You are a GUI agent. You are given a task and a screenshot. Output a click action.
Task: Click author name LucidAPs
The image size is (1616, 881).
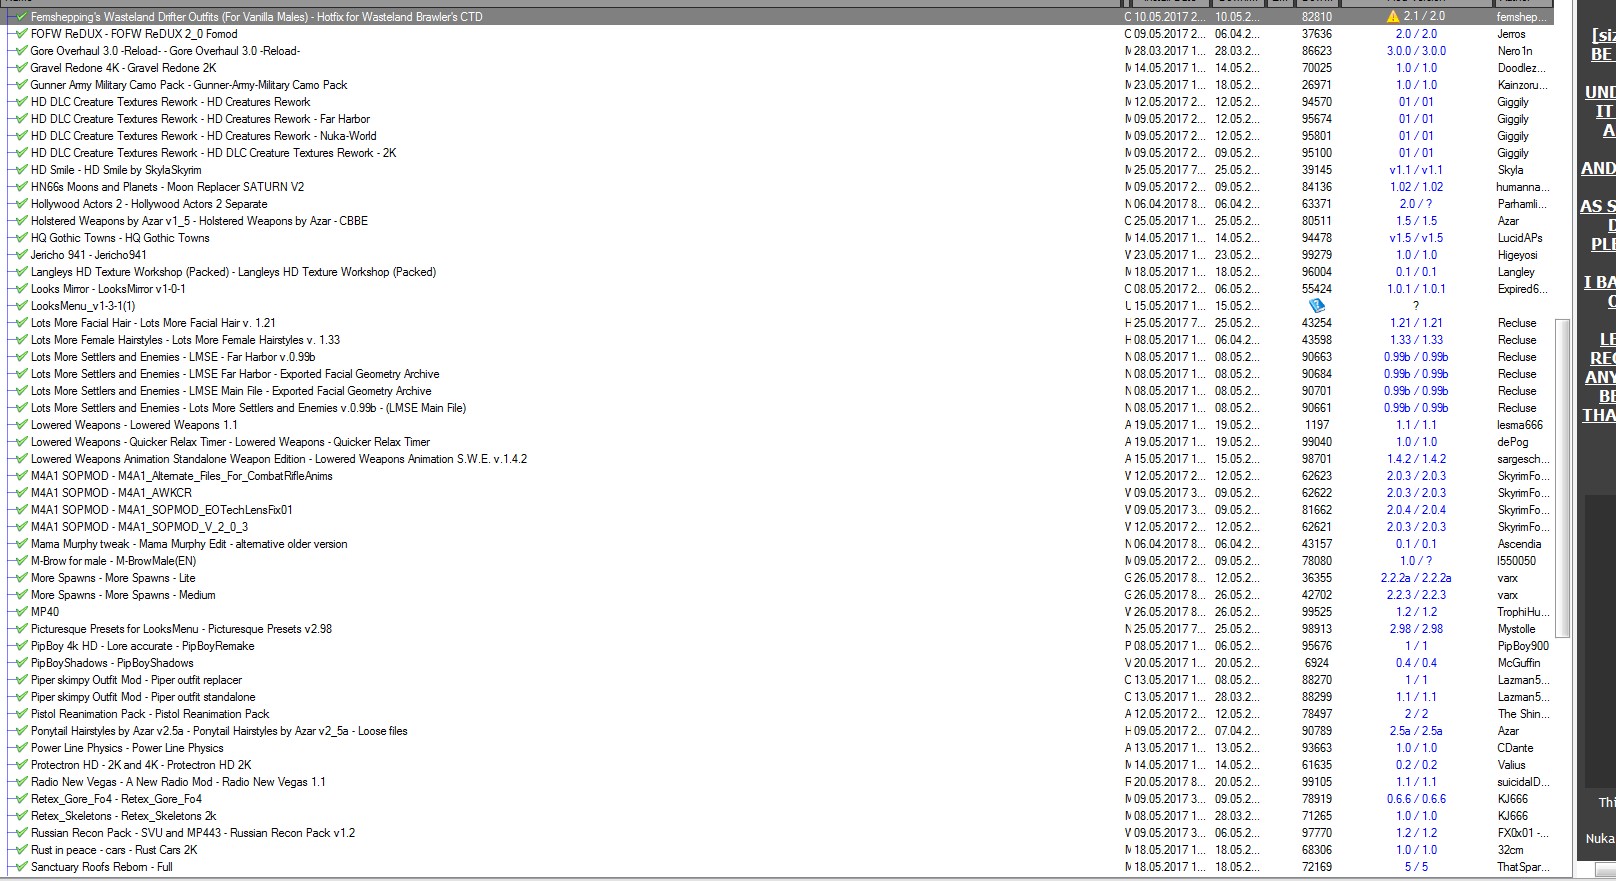[1520, 238]
